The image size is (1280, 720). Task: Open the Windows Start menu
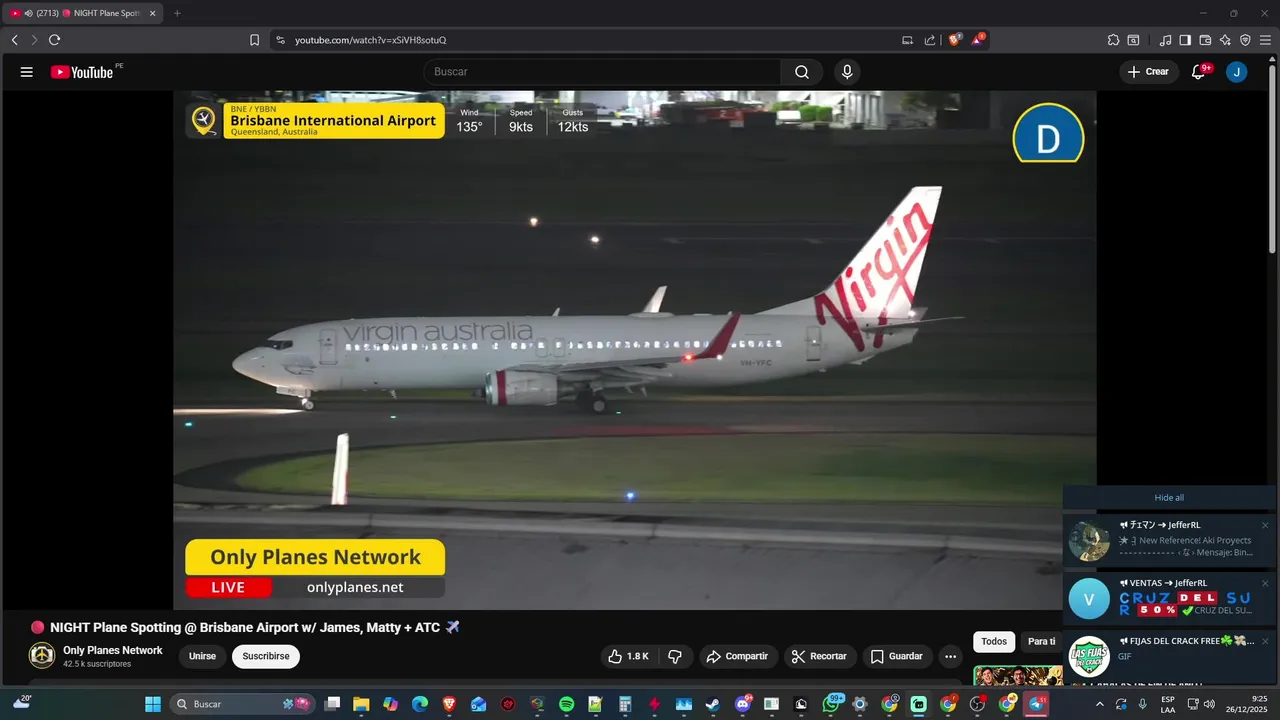(153, 704)
